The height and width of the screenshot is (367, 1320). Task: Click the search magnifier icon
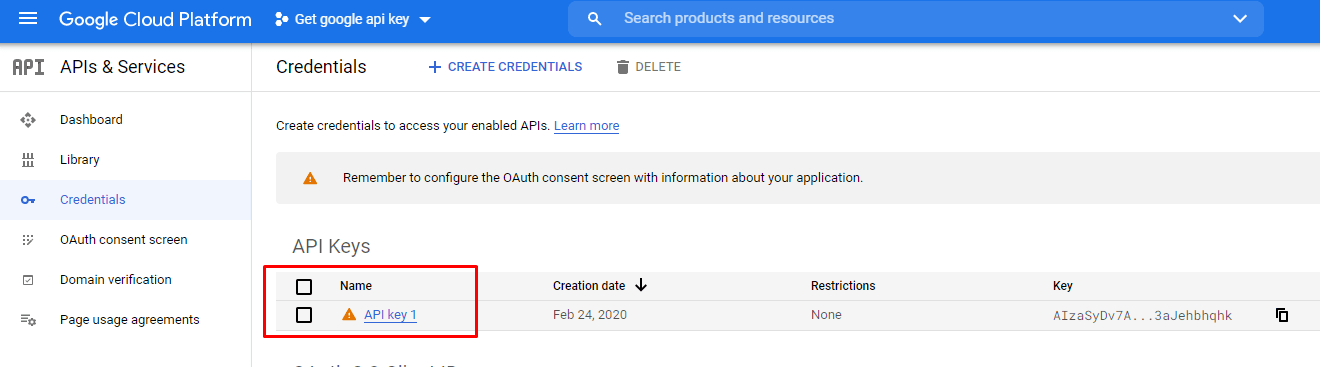pos(595,19)
